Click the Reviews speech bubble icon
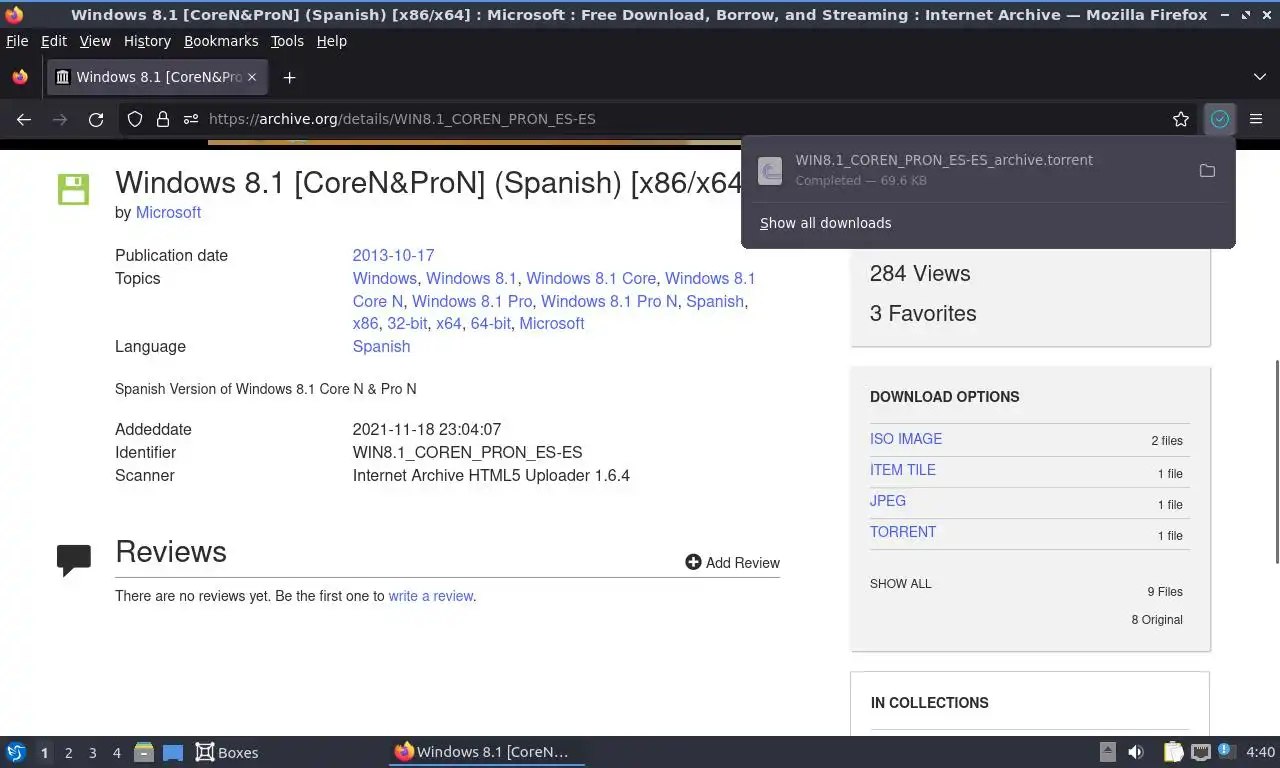Viewport: 1280px width, 768px height. coord(74,560)
